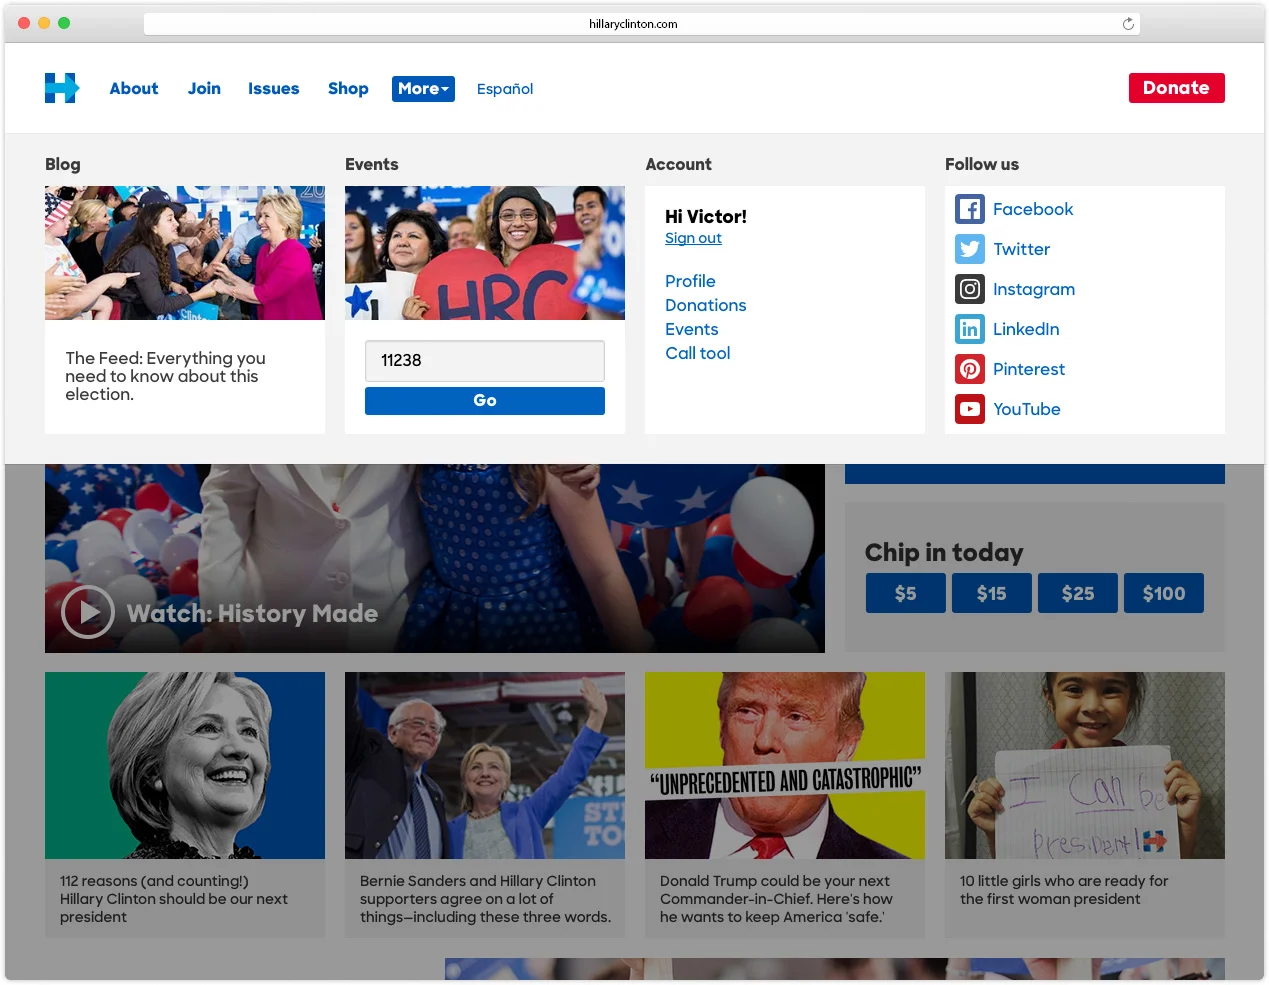Screen dimensions: 1269x985
Task: Expand the More dropdown menu
Action: [x=423, y=88]
